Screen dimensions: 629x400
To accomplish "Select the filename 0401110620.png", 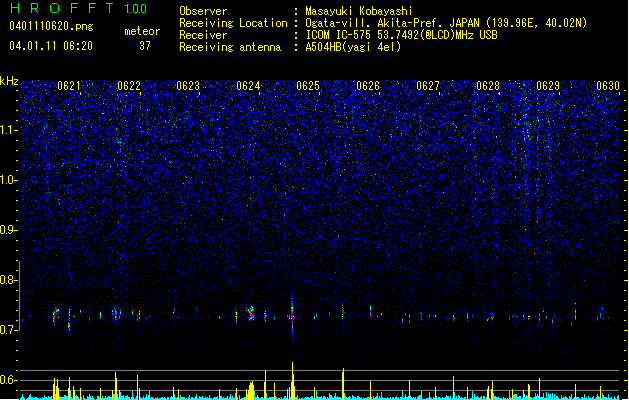I will 51,26.
